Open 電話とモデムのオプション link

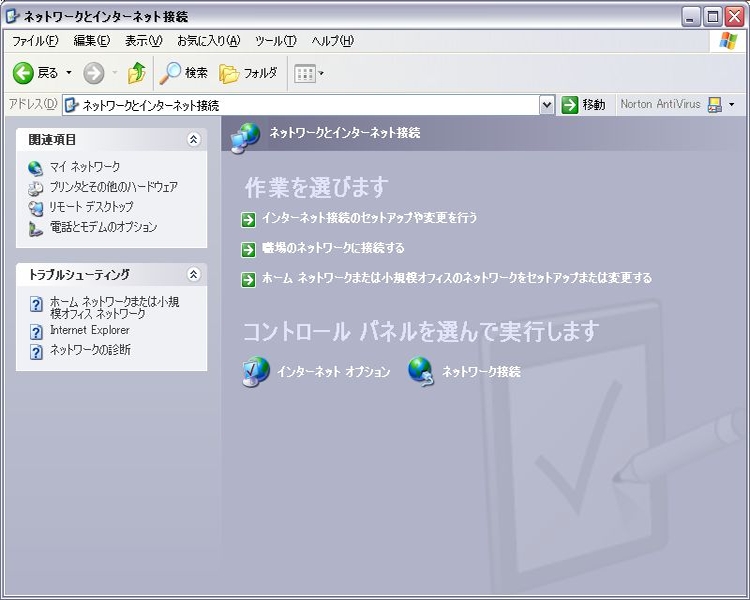[x=103, y=227]
